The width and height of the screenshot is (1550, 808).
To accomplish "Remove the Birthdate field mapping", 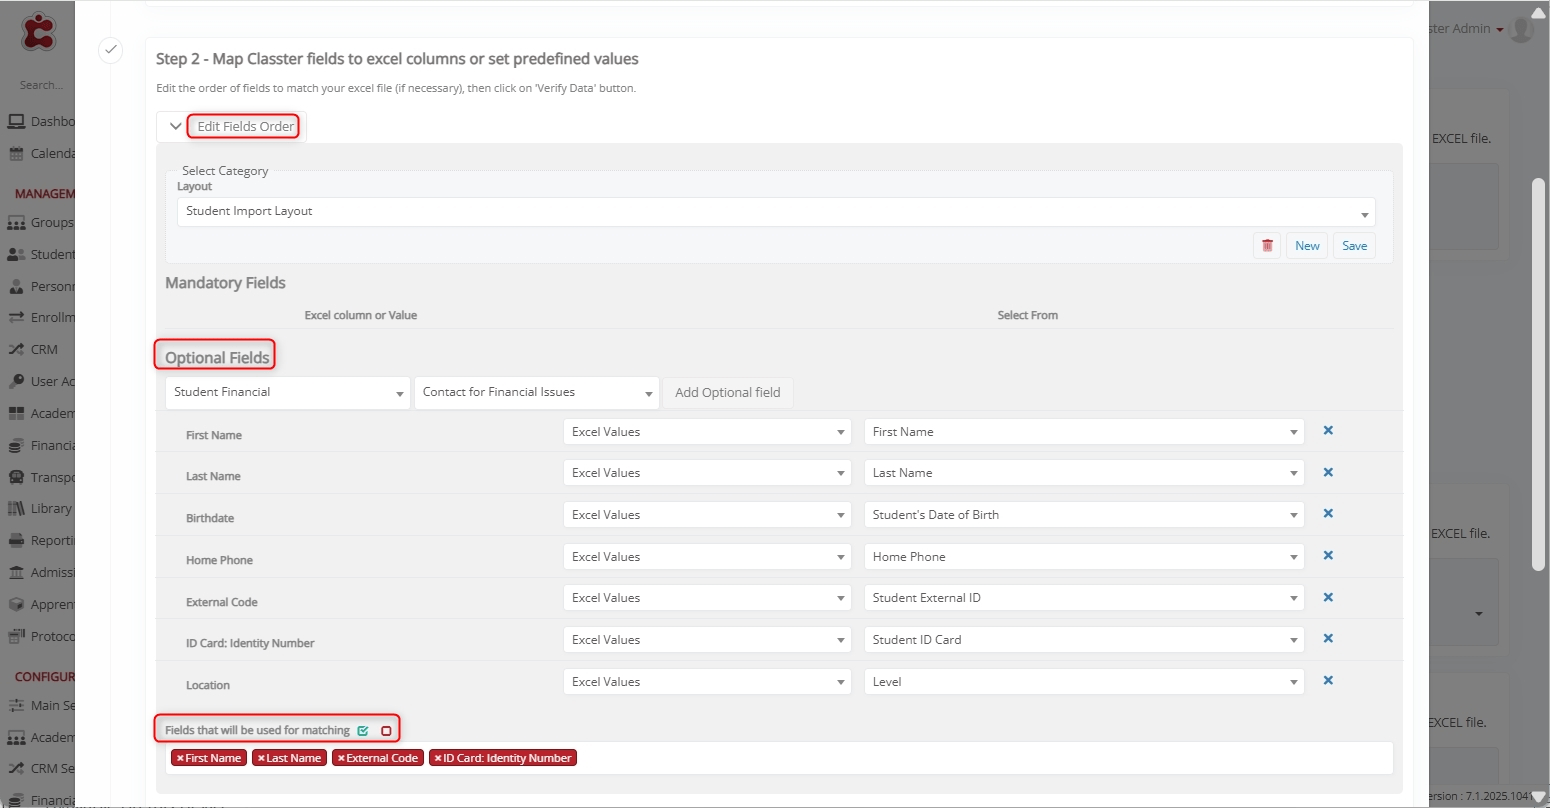I will coord(1328,514).
